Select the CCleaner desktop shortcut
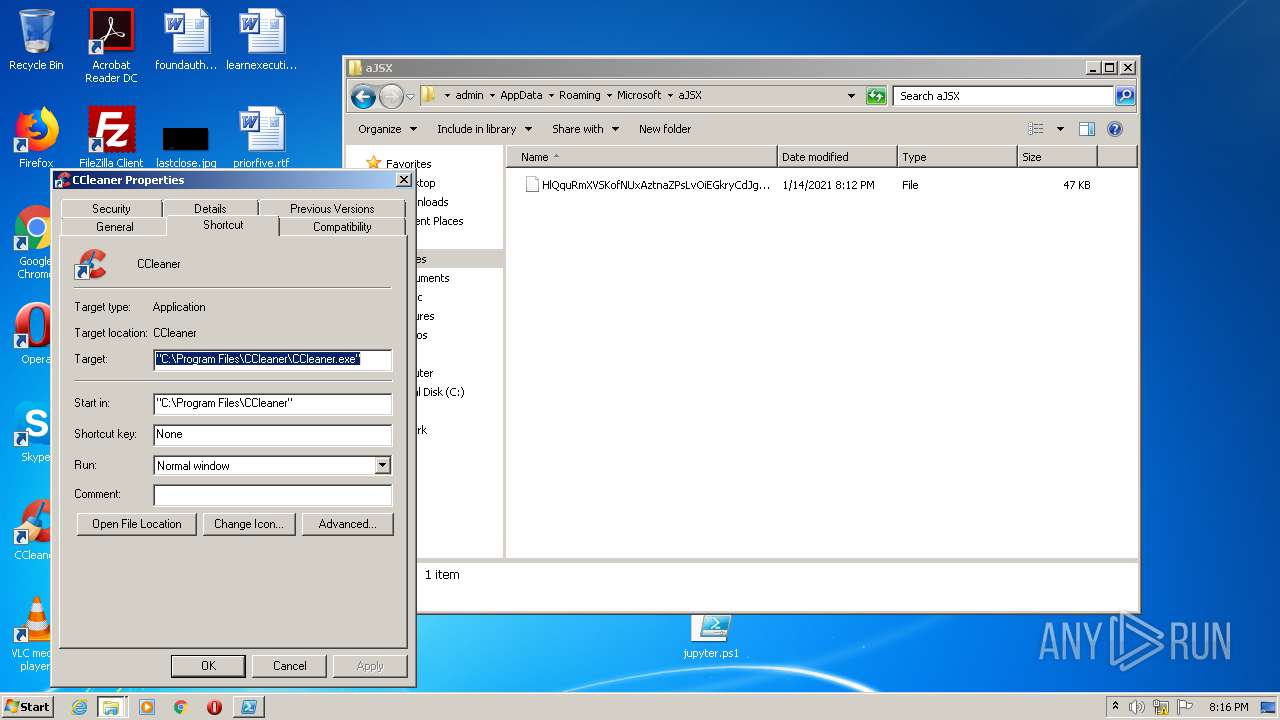 (x=33, y=530)
